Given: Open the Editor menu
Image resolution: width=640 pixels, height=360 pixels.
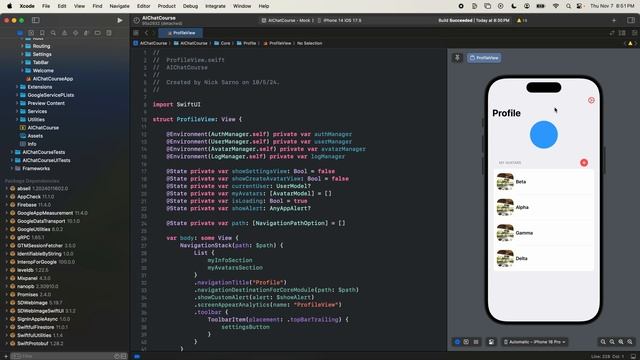Looking at the screenshot, I should pos(143,6).
